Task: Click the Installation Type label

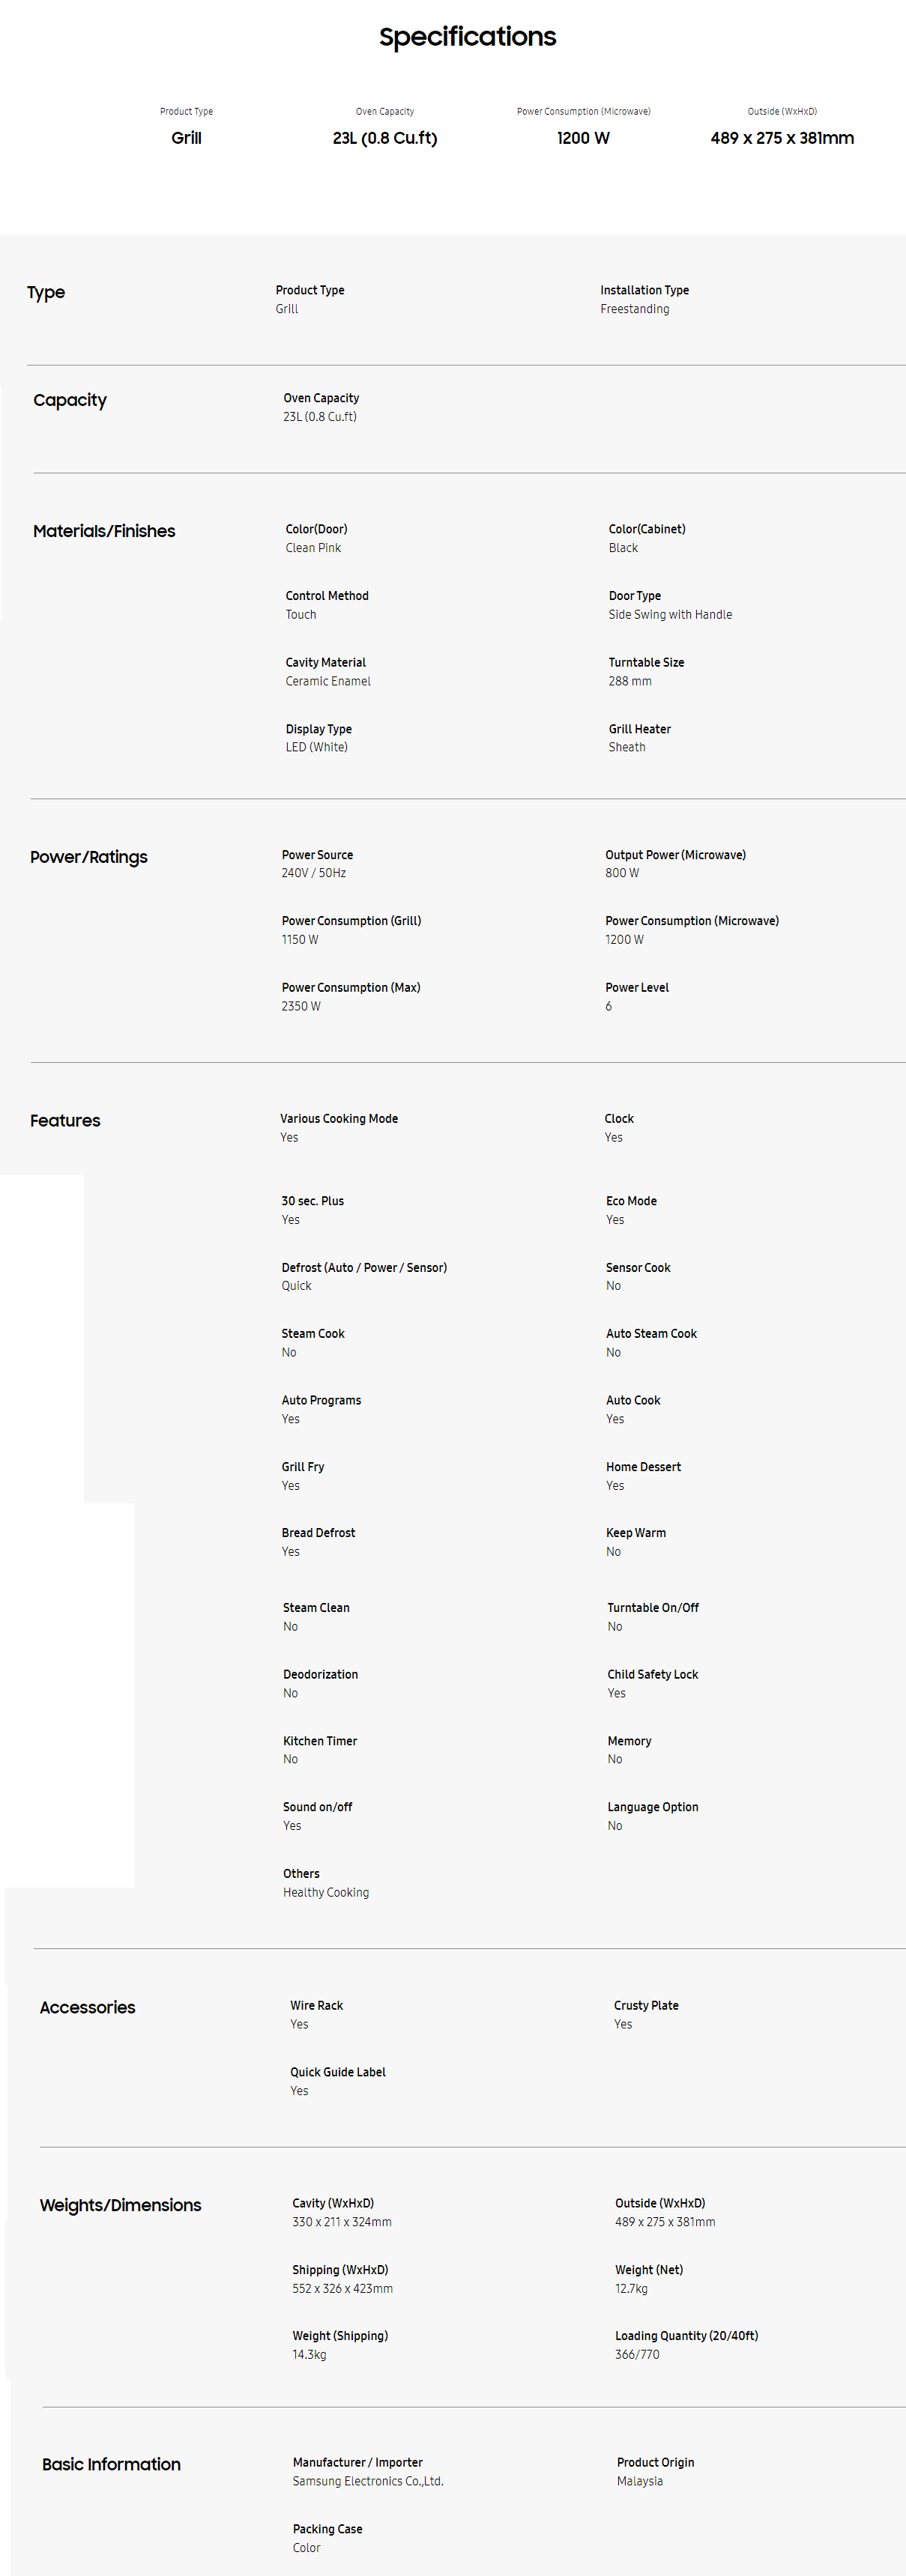Action: [644, 290]
